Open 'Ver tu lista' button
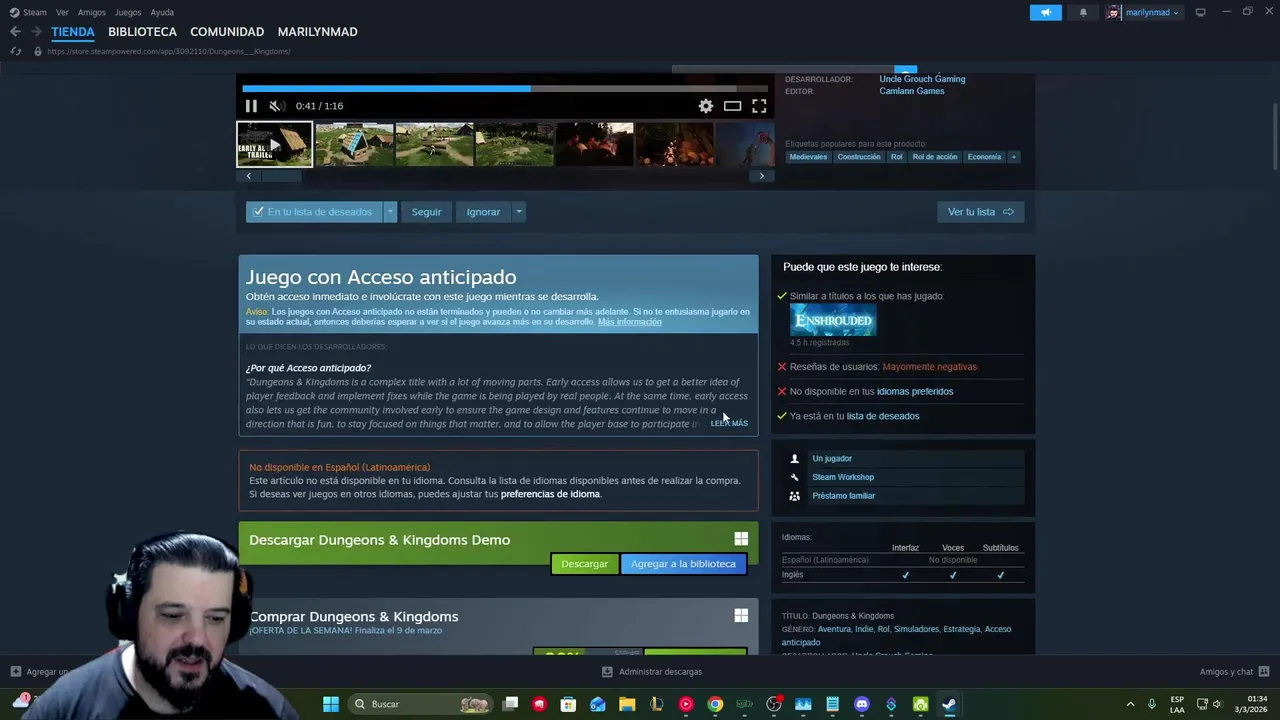 tap(980, 212)
